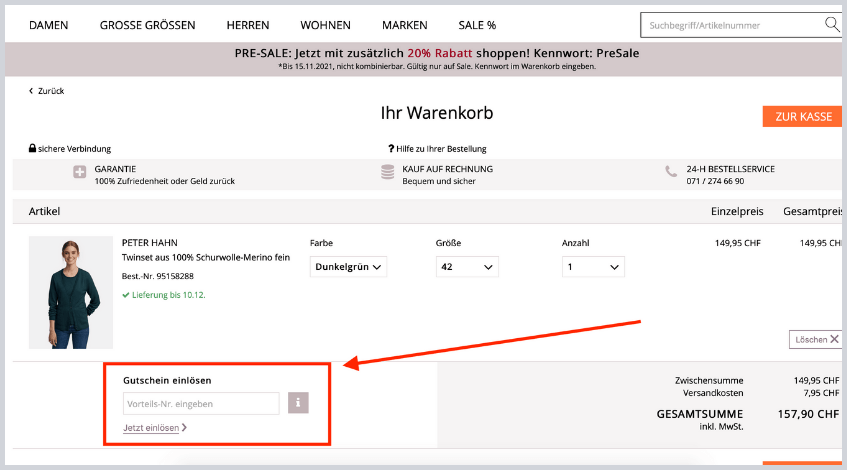Click the phone icon for 24-H Bestellservice
This screenshot has height=470, width=847.
pos(671,172)
